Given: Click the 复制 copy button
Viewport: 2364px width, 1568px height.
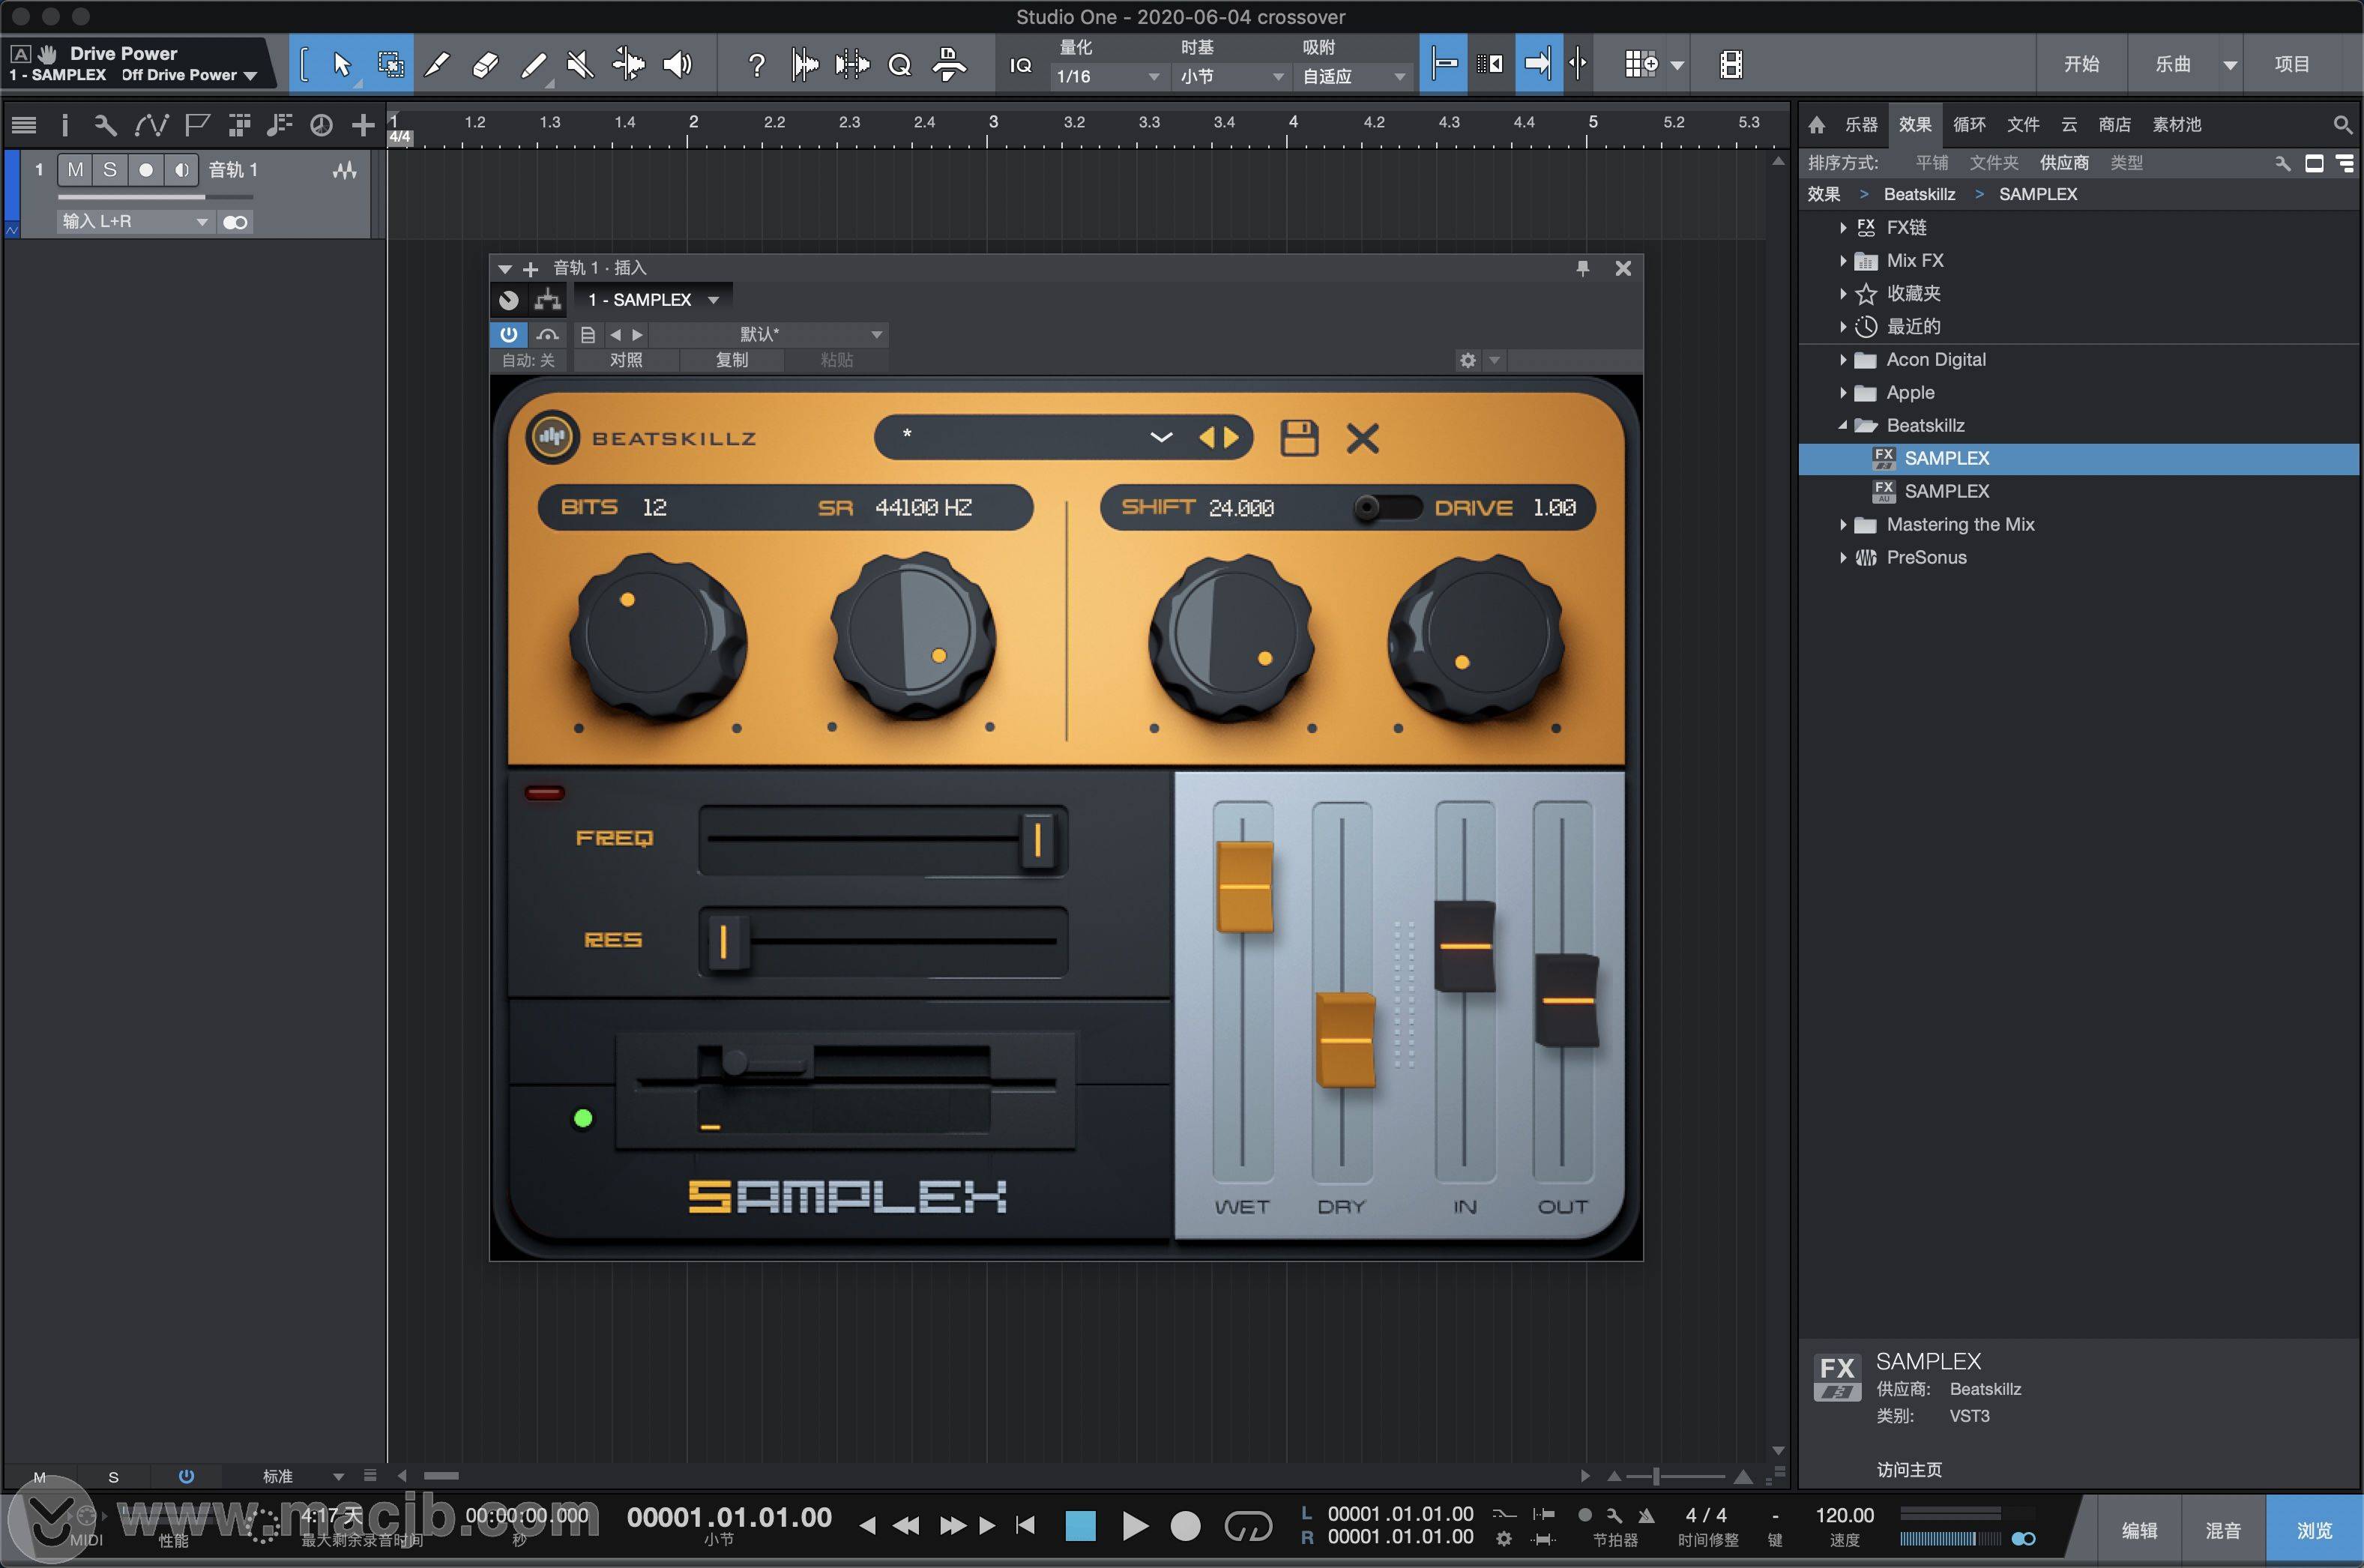Looking at the screenshot, I should [732, 360].
